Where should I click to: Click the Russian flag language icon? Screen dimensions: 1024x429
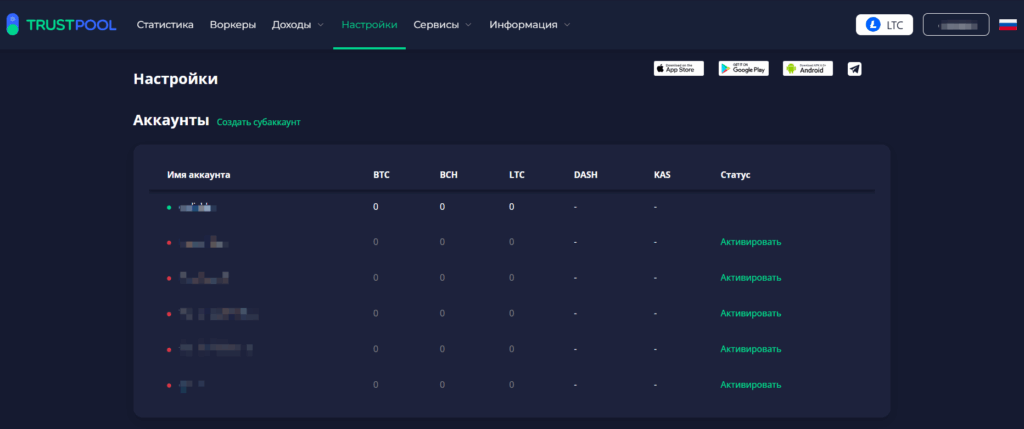point(1008,24)
